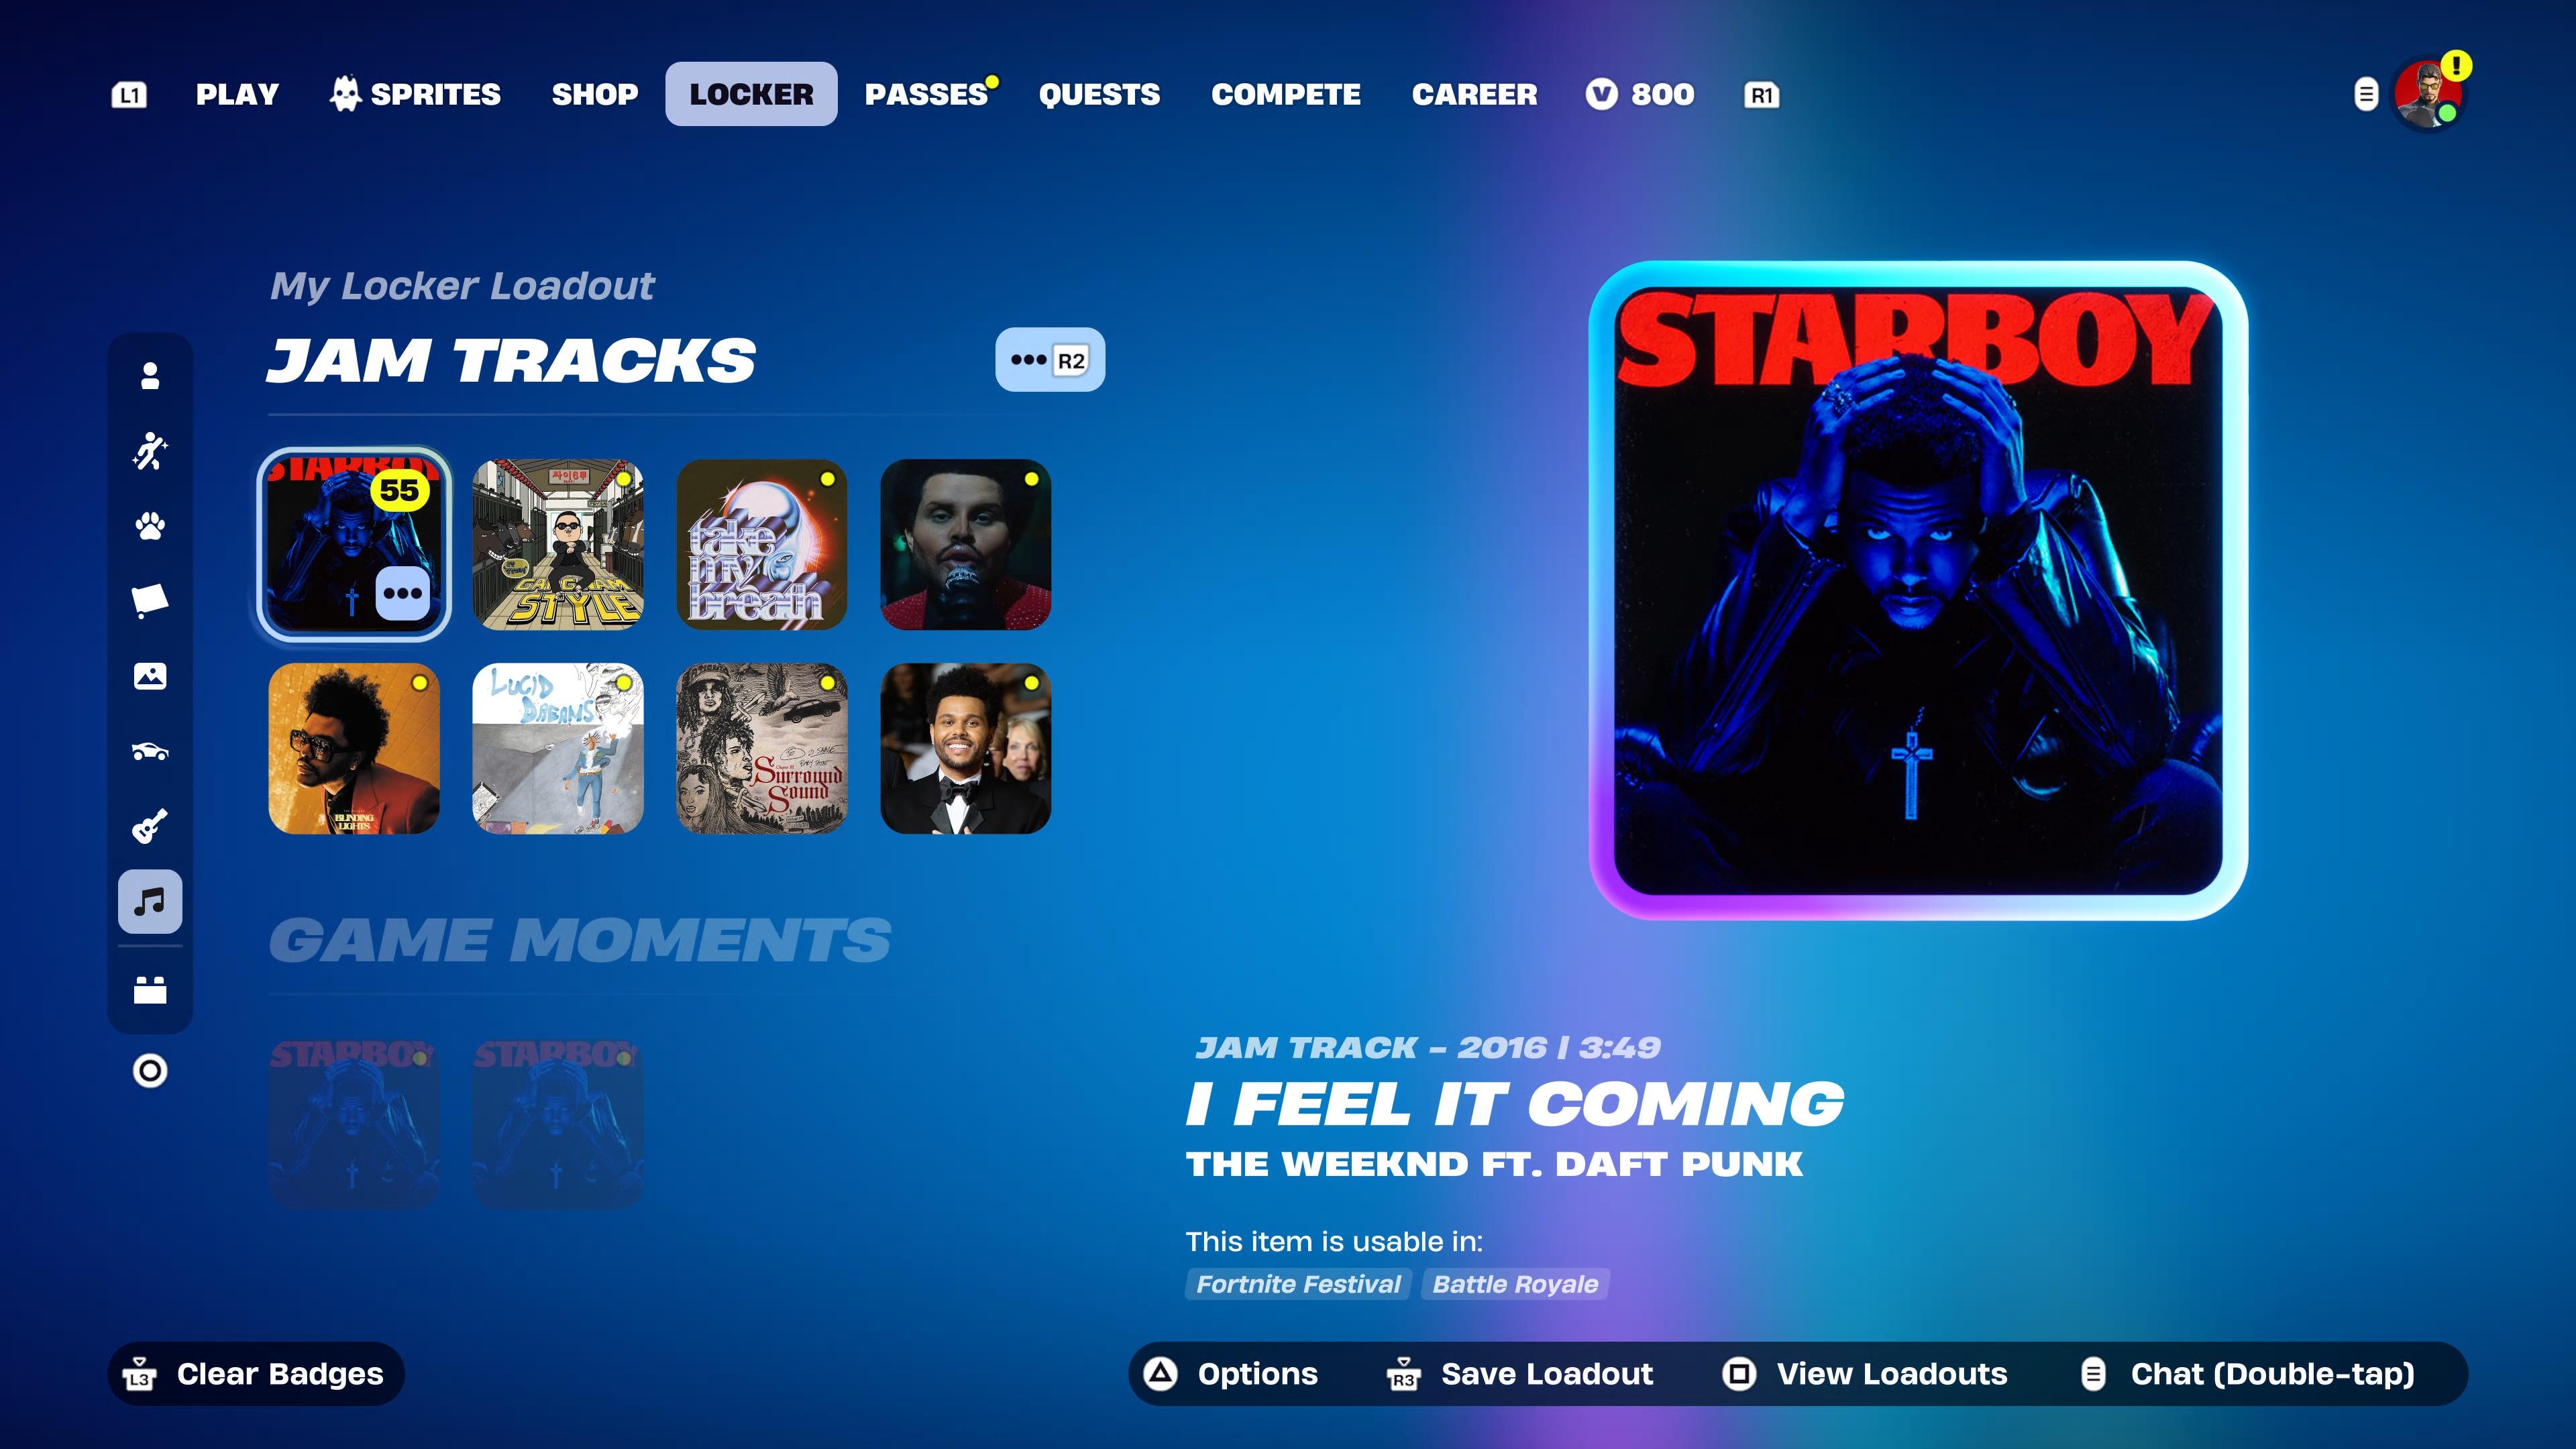This screenshot has height=1449, width=2576.
Task: Select second Starboy tile under Game Moments
Action: 558,1125
